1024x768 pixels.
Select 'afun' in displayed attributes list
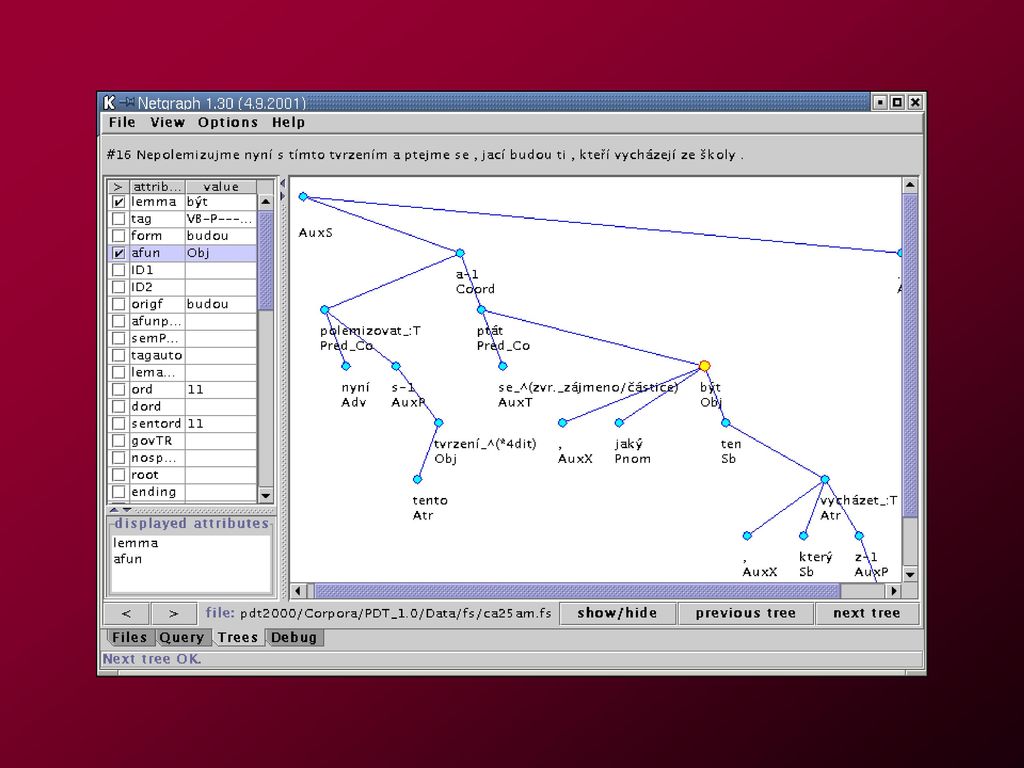pos(127,559)
